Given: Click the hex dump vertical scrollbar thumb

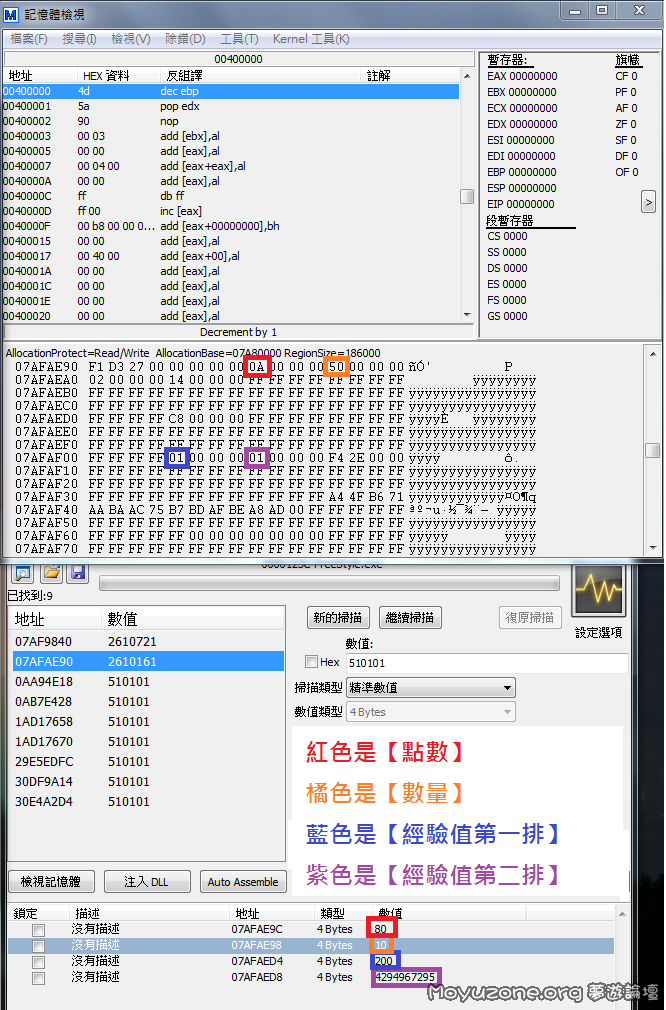Looking at the screenshot, I should (x=652, y=450).
